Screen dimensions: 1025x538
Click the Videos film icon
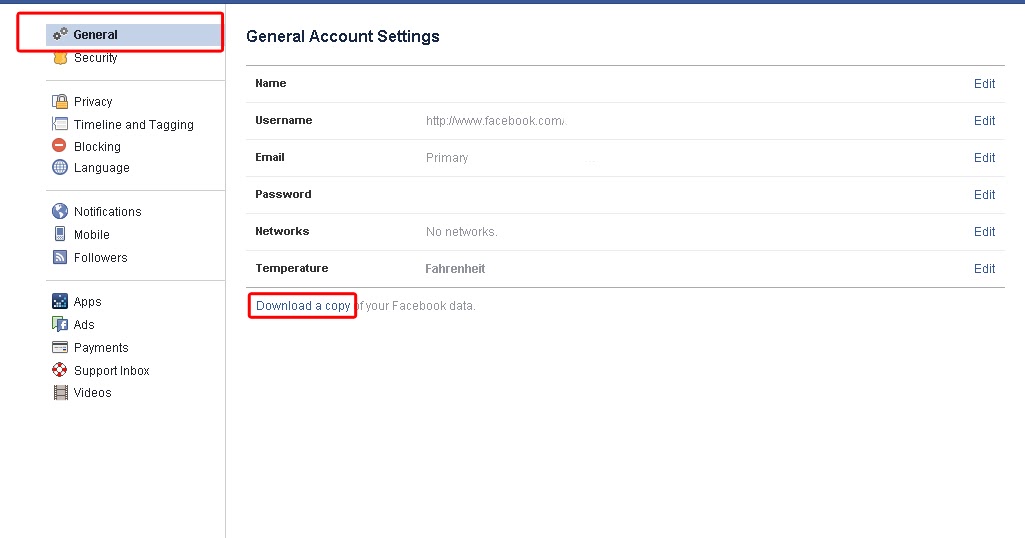click(x=60, y=393)
